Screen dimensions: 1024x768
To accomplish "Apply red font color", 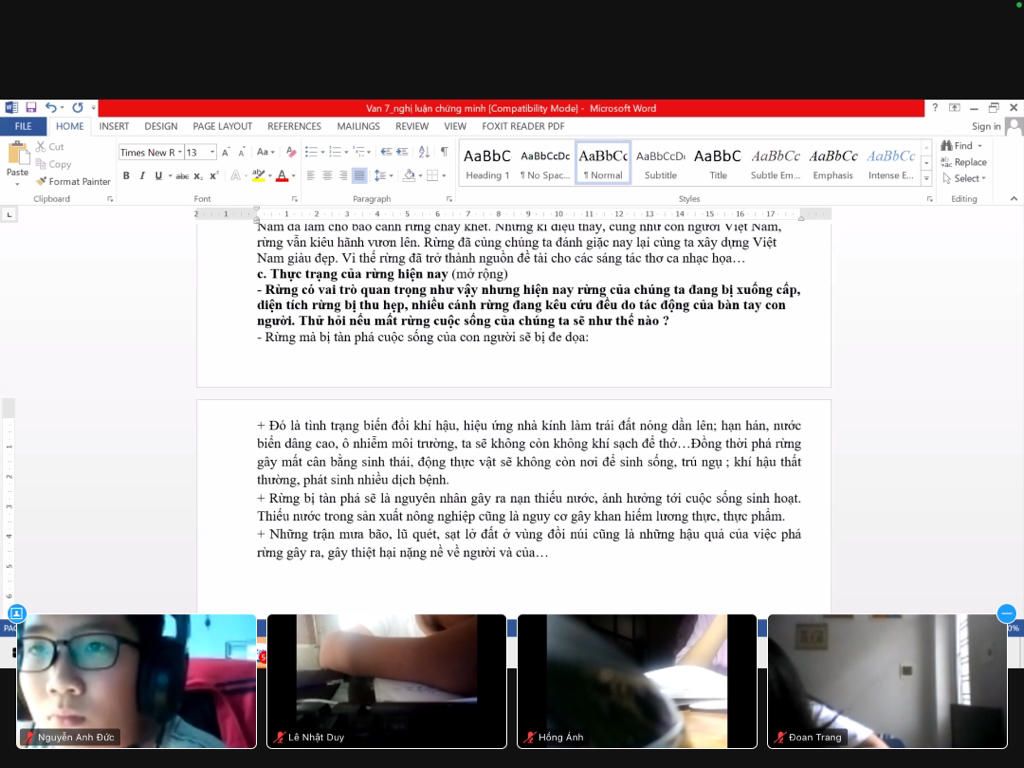I will (282, 176).
